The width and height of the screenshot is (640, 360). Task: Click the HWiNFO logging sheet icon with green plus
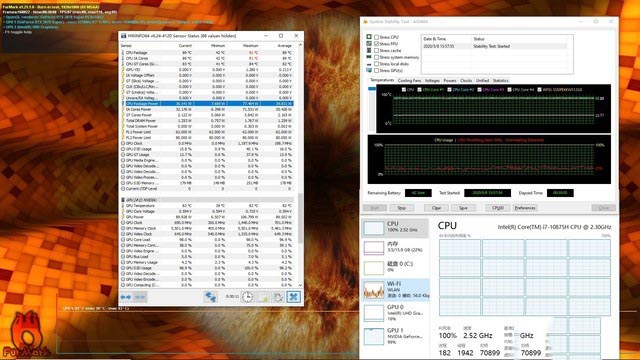(x=262, y=297)
